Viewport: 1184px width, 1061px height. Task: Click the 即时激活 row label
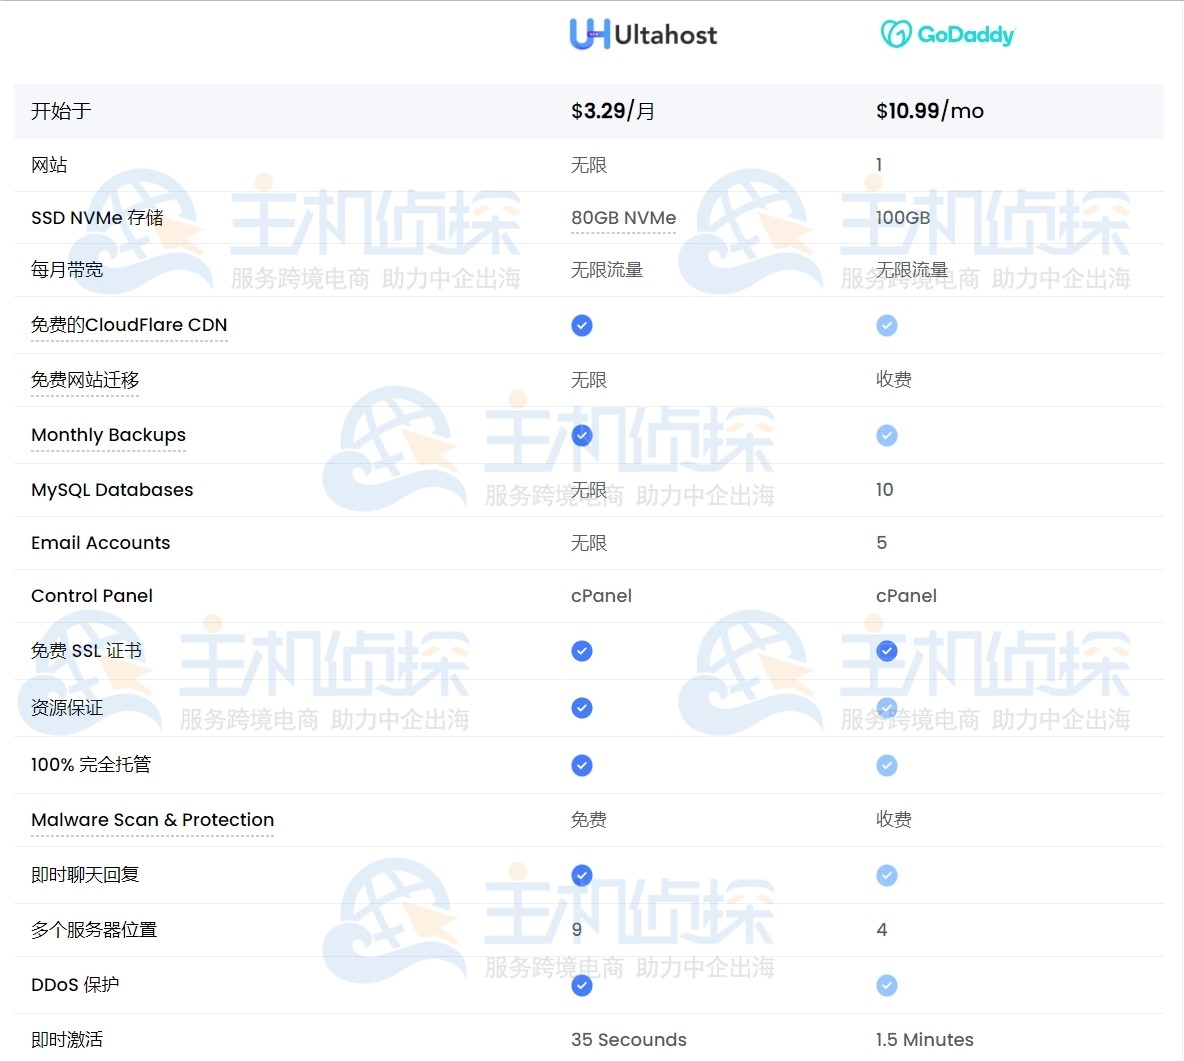[x=67, y=1040]
